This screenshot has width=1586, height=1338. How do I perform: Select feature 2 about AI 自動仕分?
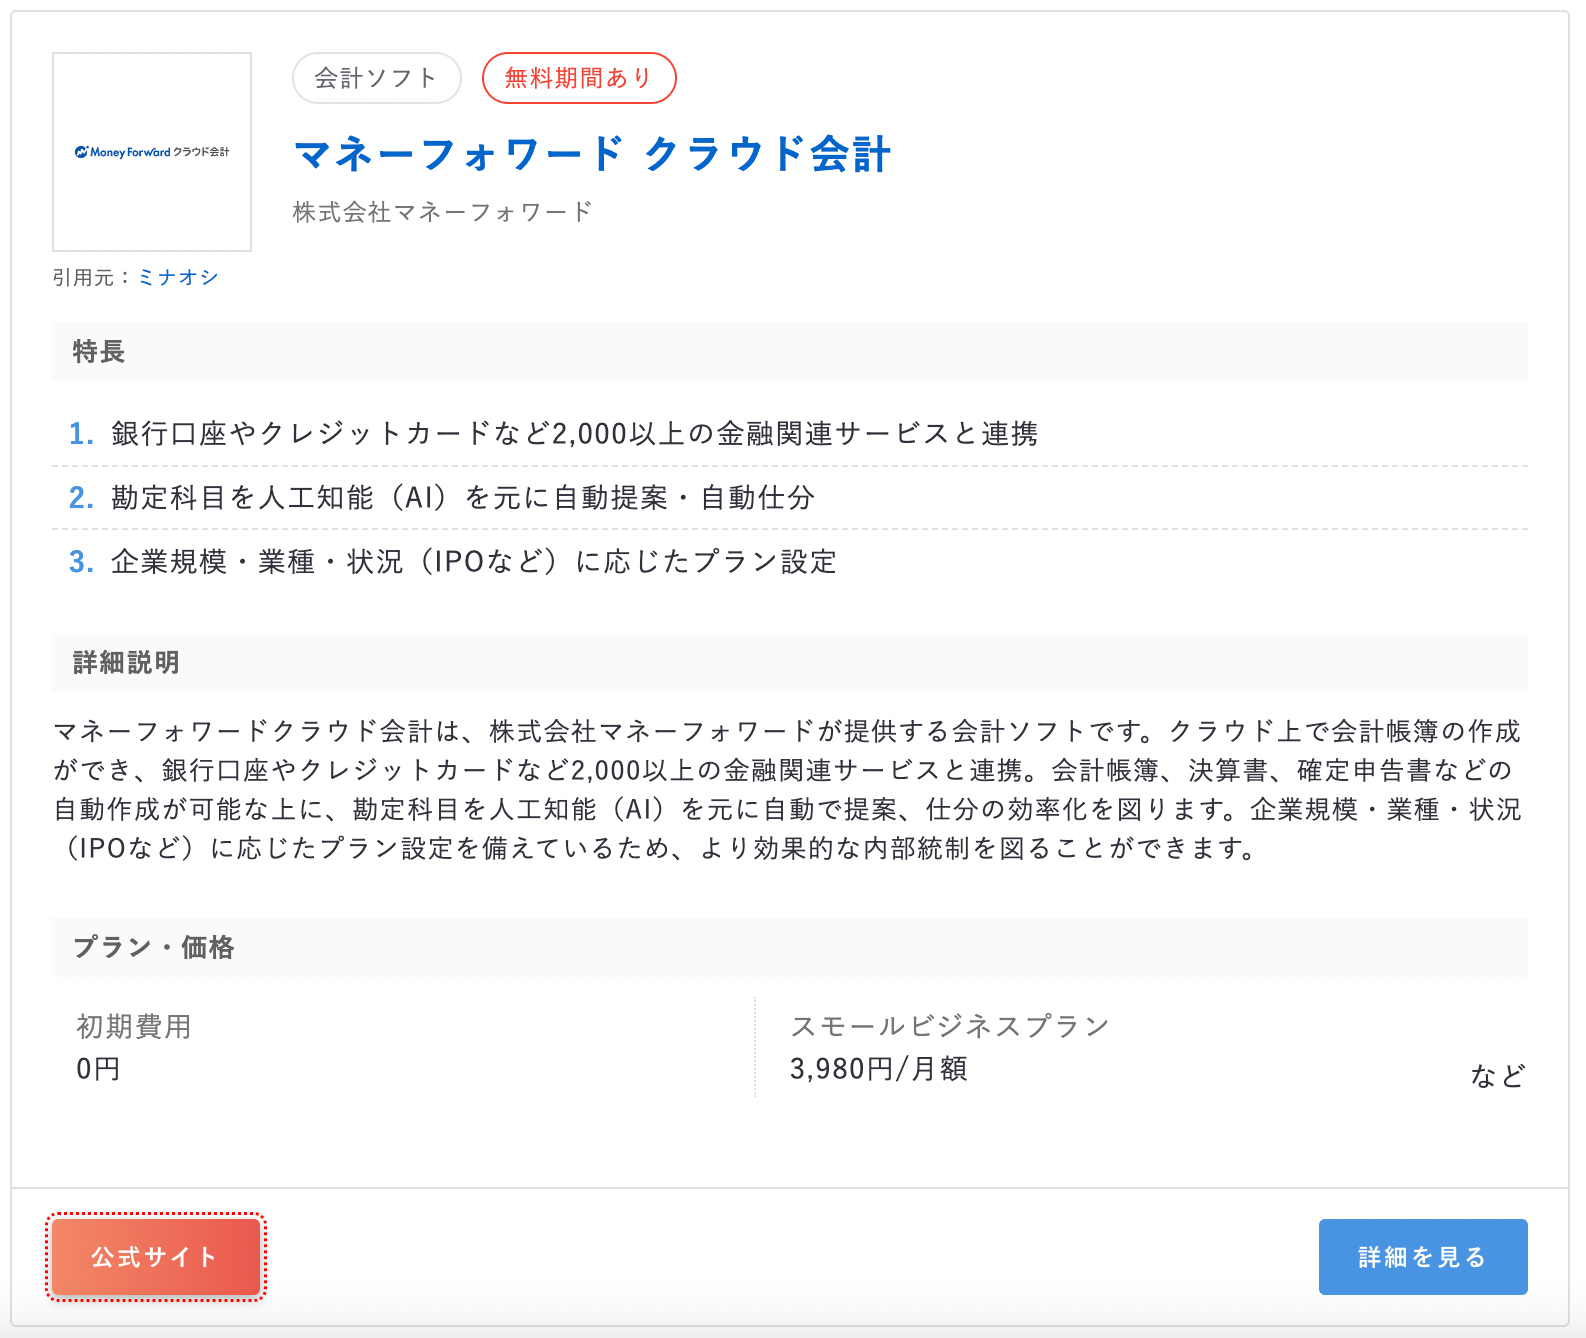coord(462,498)
